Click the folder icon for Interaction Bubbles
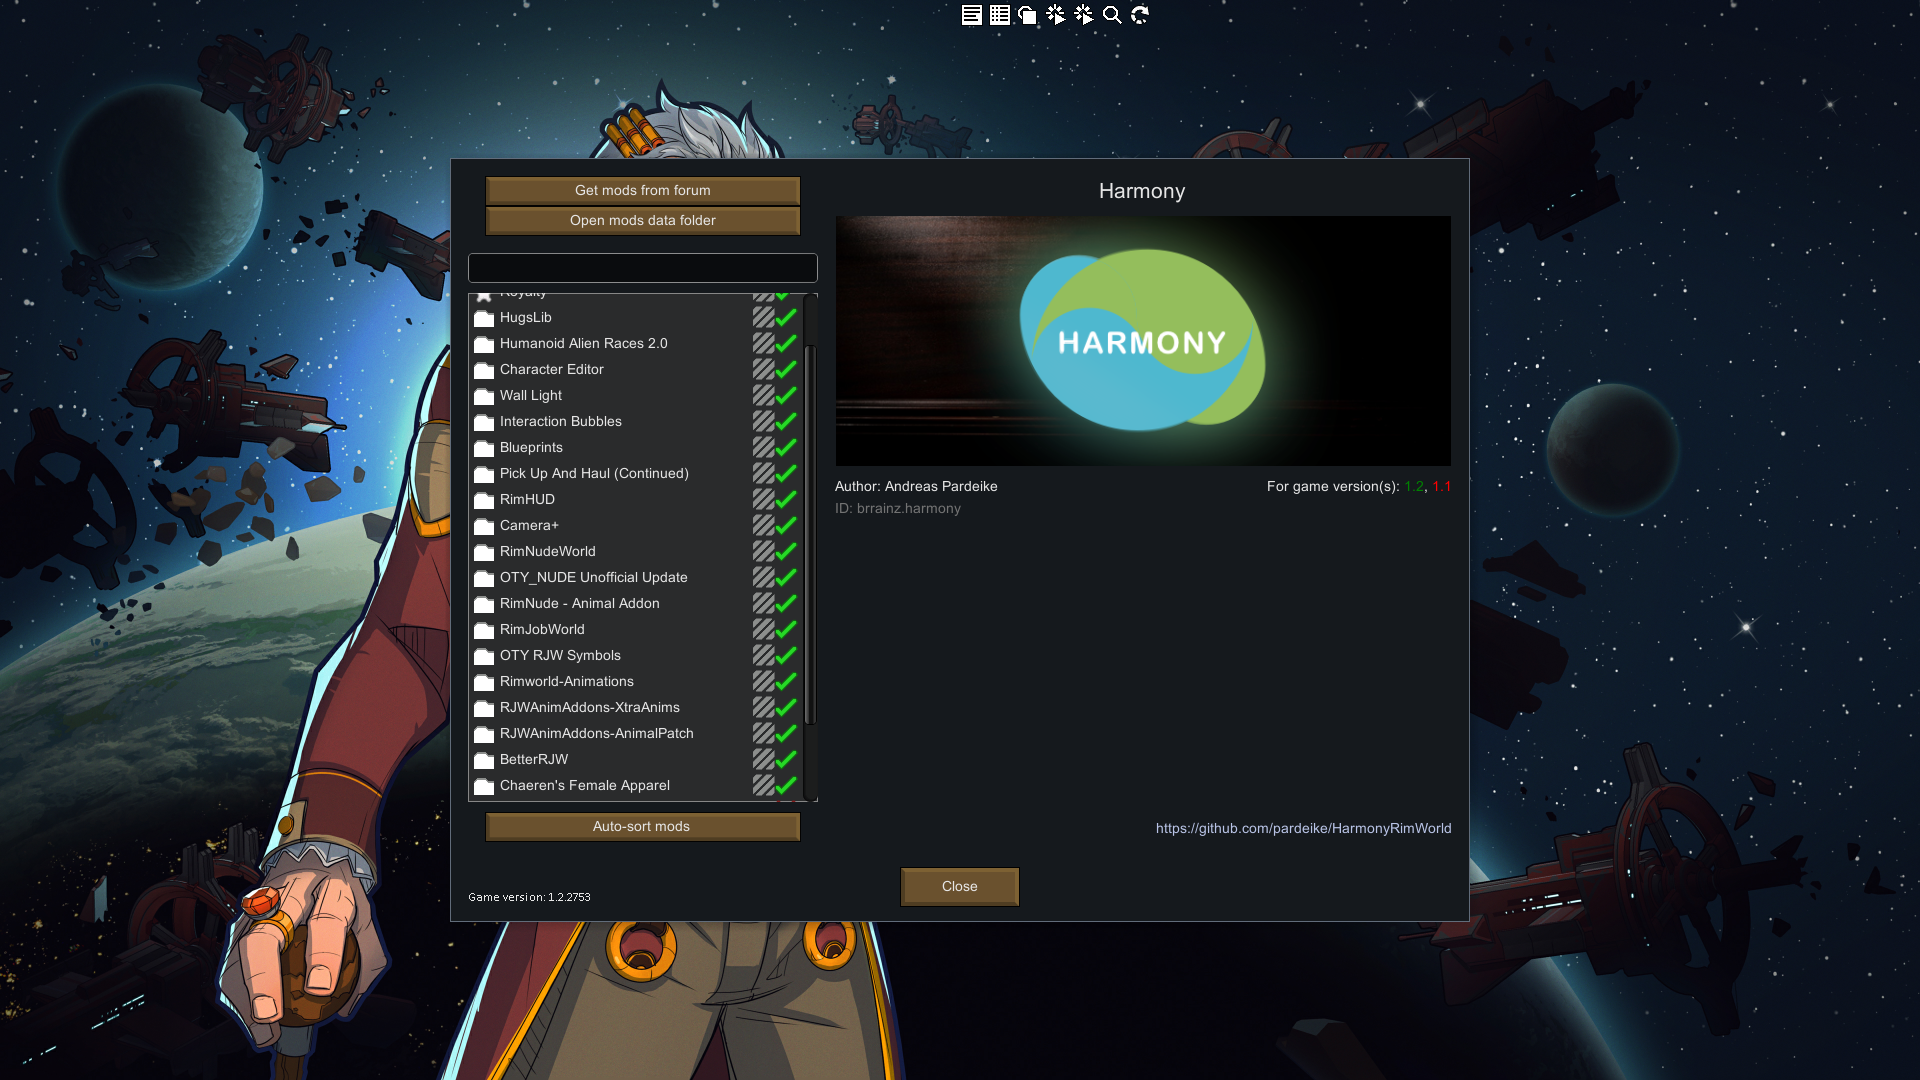The image size is (1920, 1080). coord(484,422)
